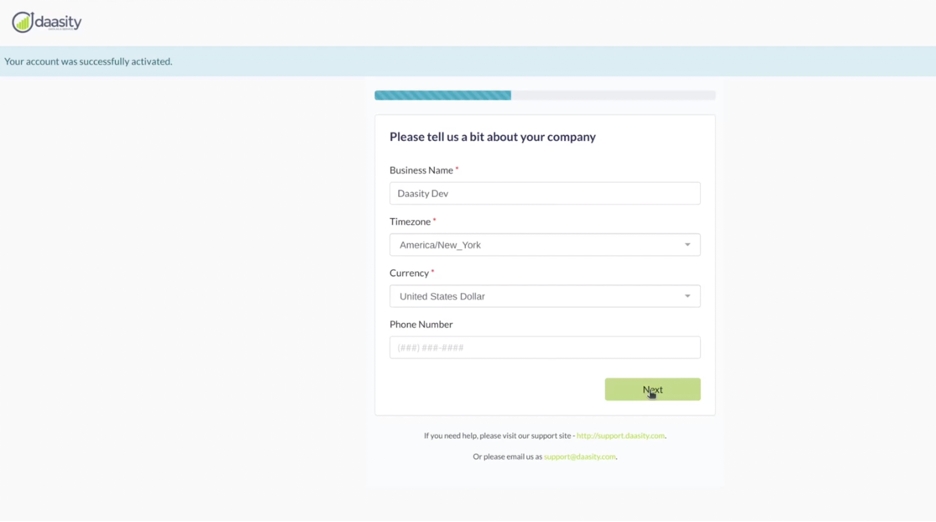Image resolution: width=936 pixels, height=522 pixels.
Task: Click the Timezone field label
Action: [x=410, y=222]
